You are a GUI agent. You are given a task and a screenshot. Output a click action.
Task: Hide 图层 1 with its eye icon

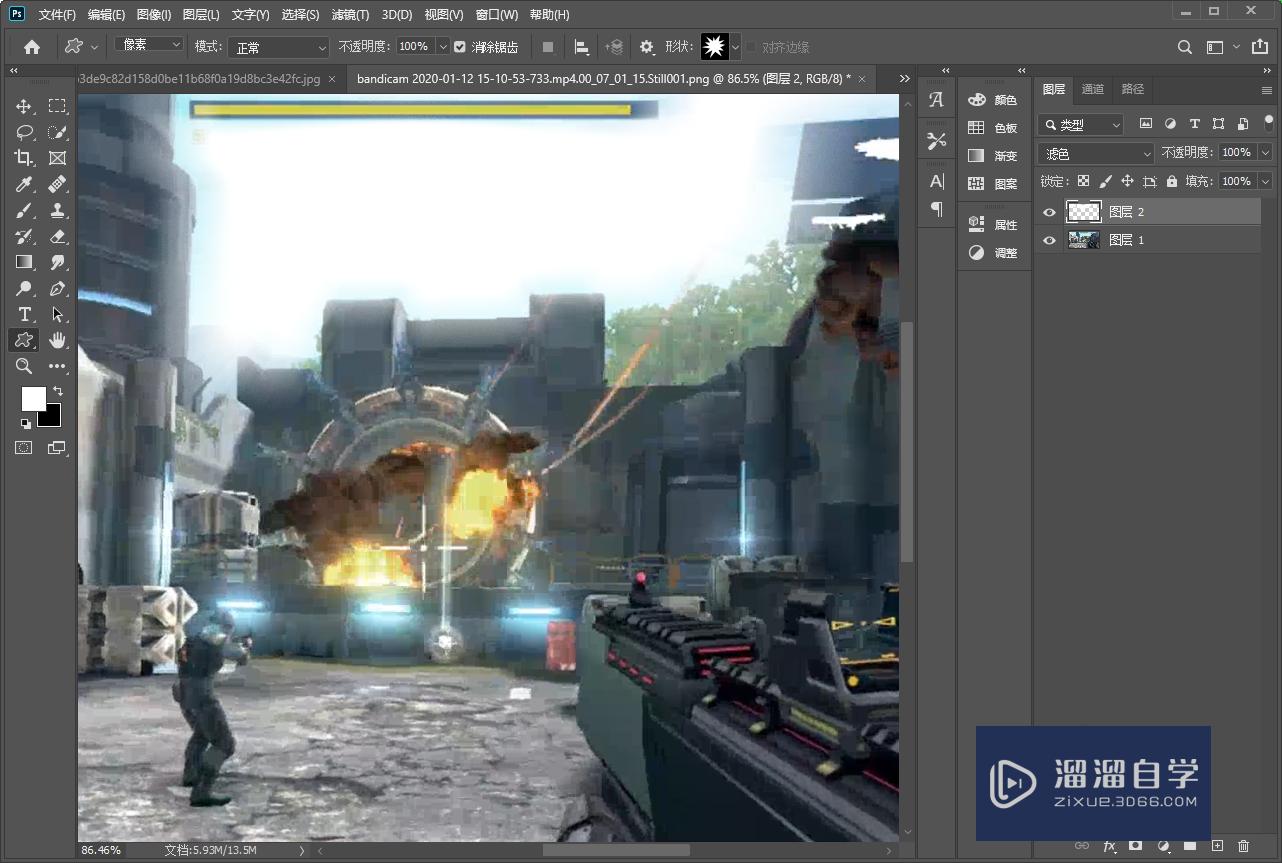(x=1049, y=240)
